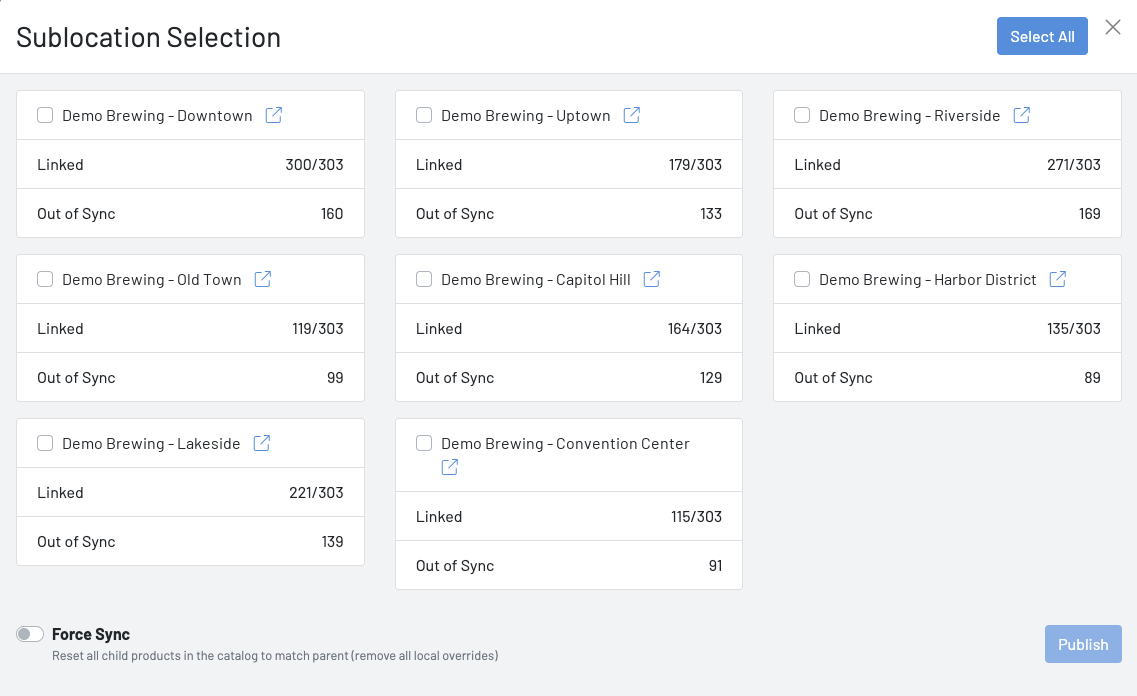Click the Demo Brewing - Riverside label
Viewport: 1137px width, 696px height.
point(909,116)
